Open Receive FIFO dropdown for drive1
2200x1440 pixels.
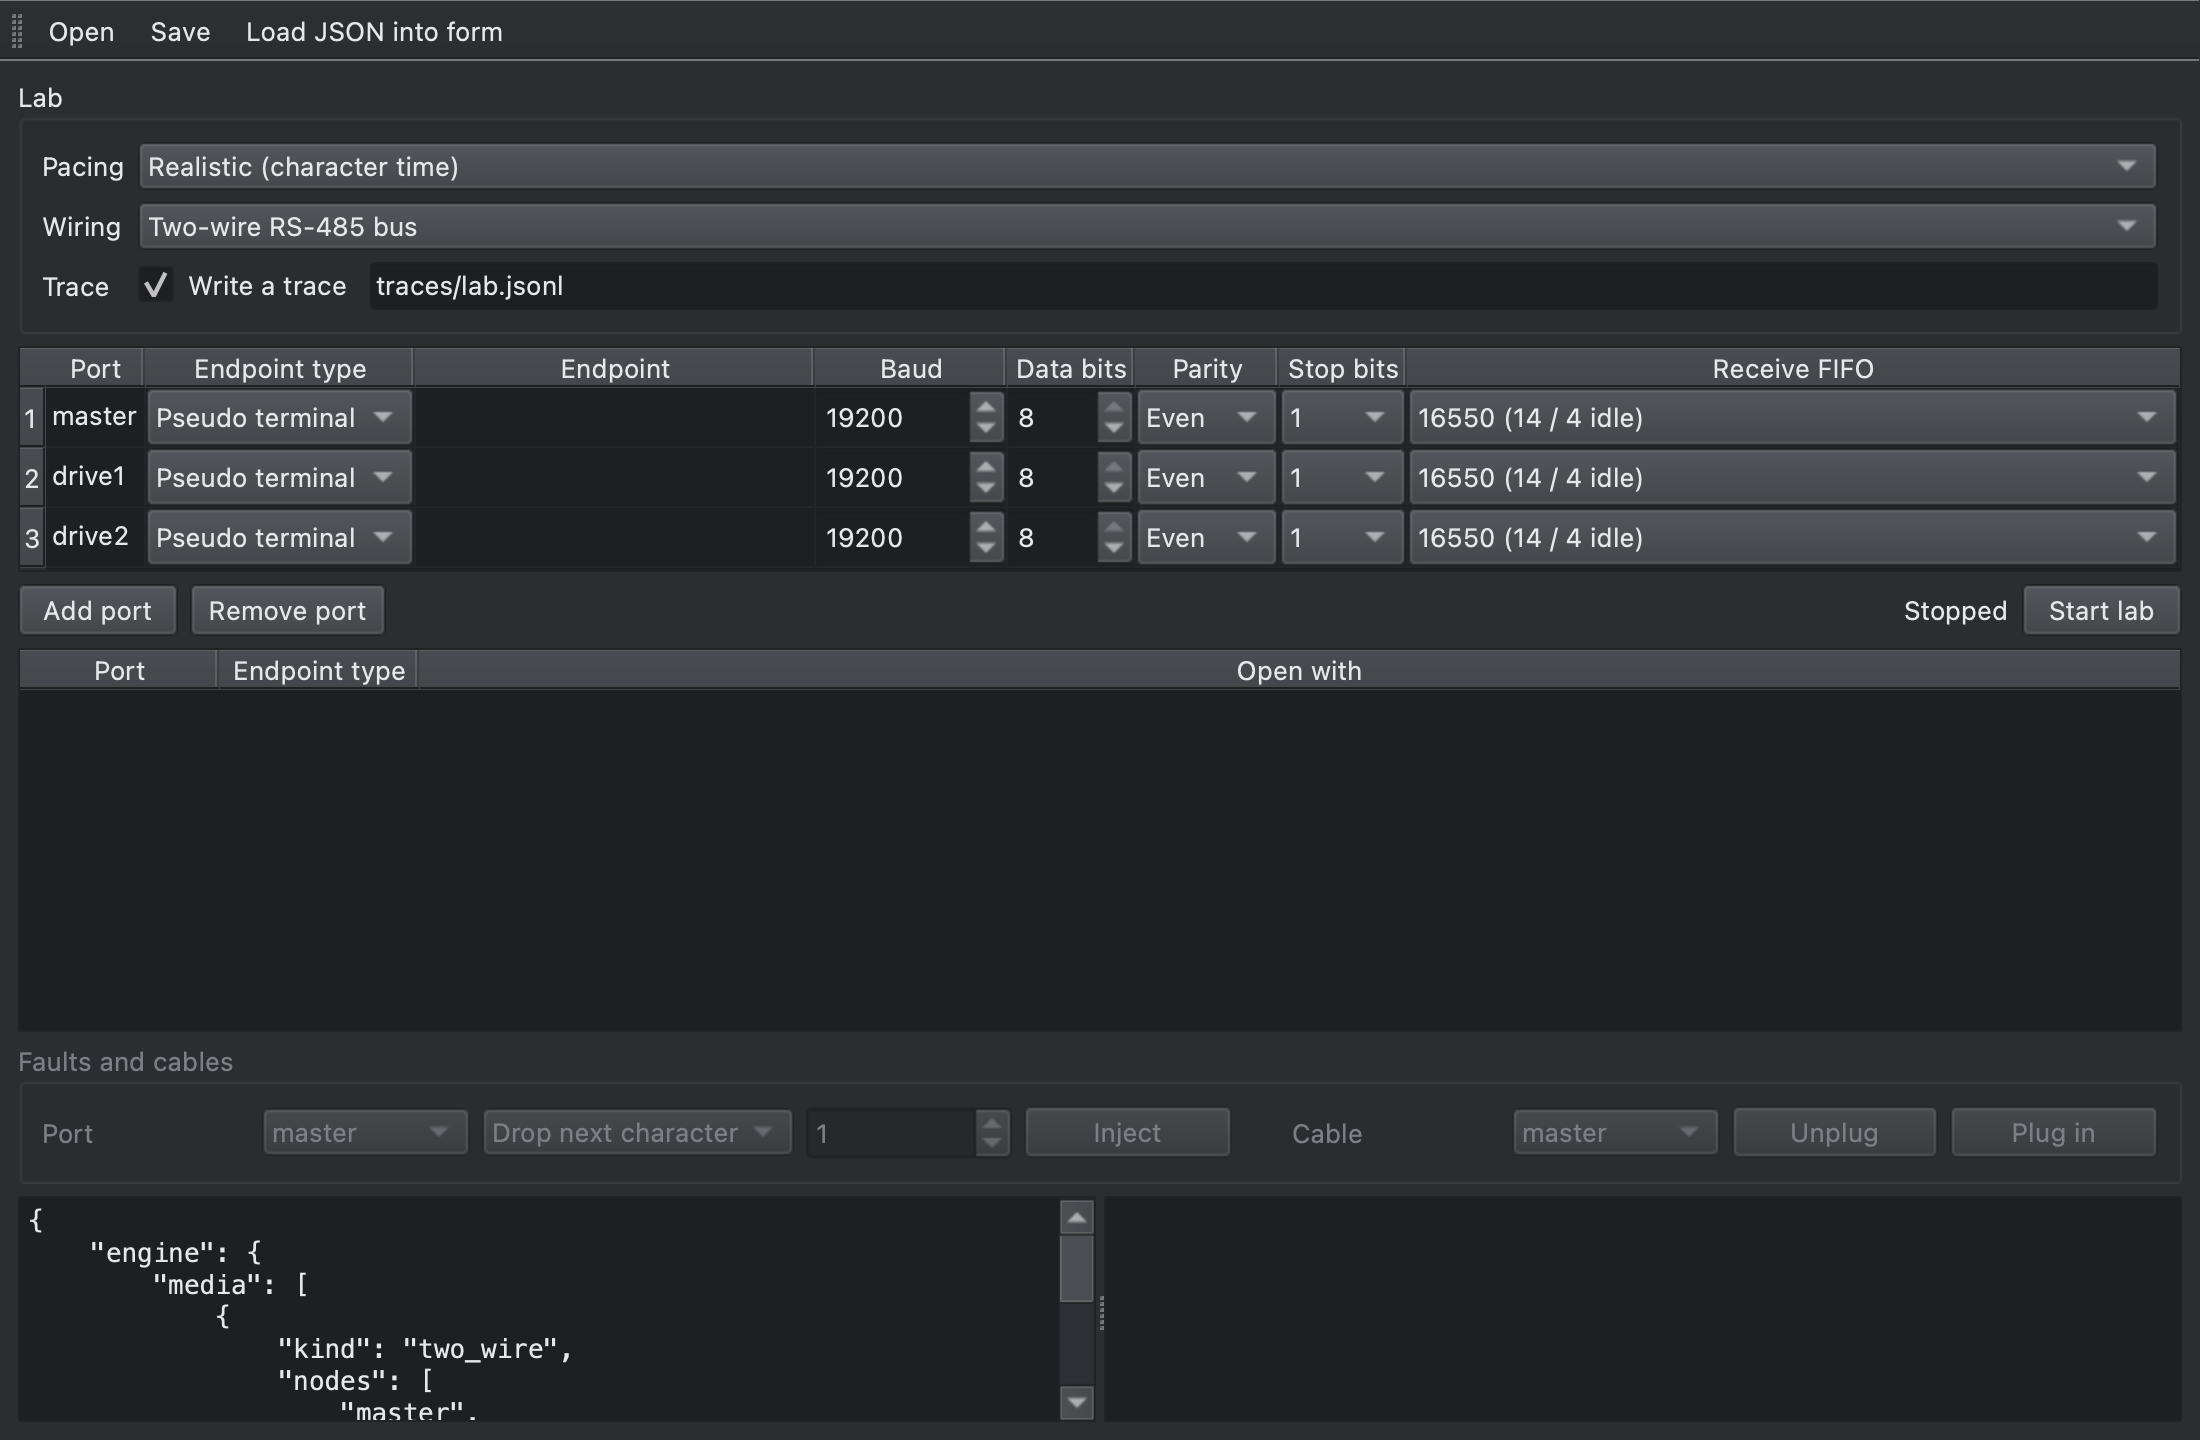tap(1792, 478)
